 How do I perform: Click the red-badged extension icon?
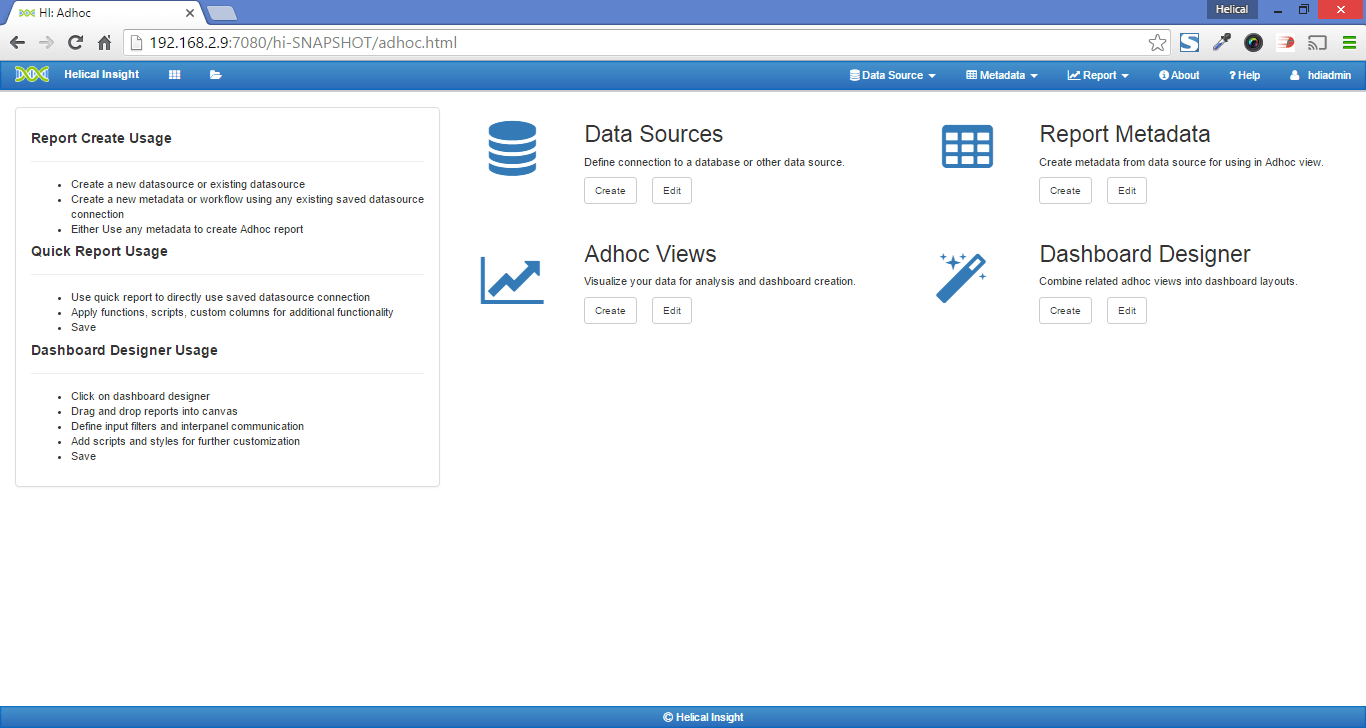click(1285, 42)
